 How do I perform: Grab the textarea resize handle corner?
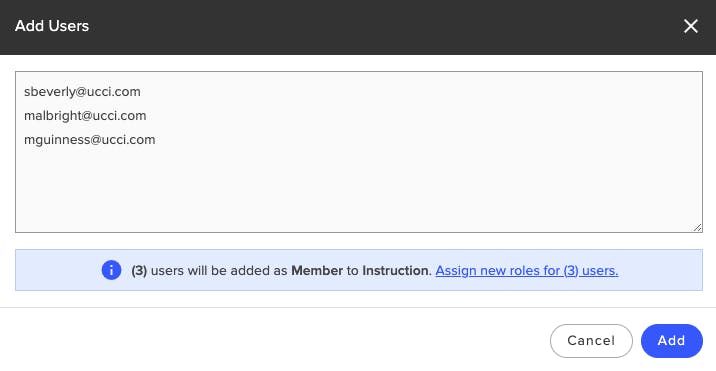pyautogui.click(x=697, y=227)
